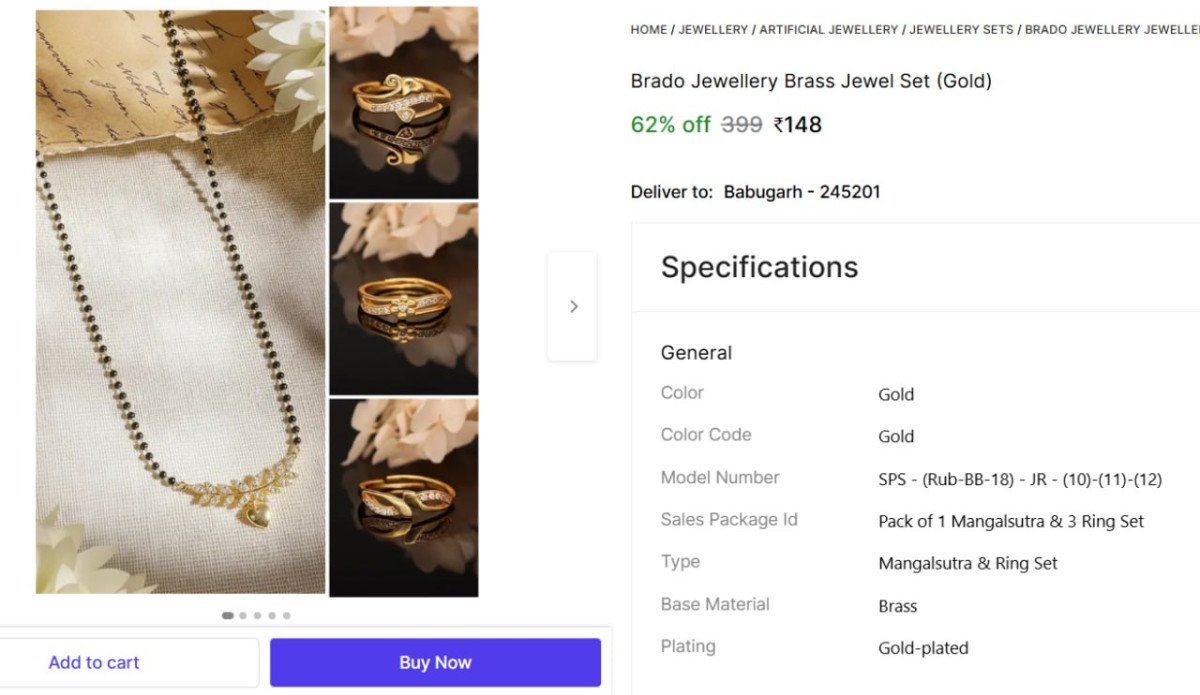View the top ring image with heart design
The image size is (1200, 695).
pyautogui.click(x=404, y=103)
